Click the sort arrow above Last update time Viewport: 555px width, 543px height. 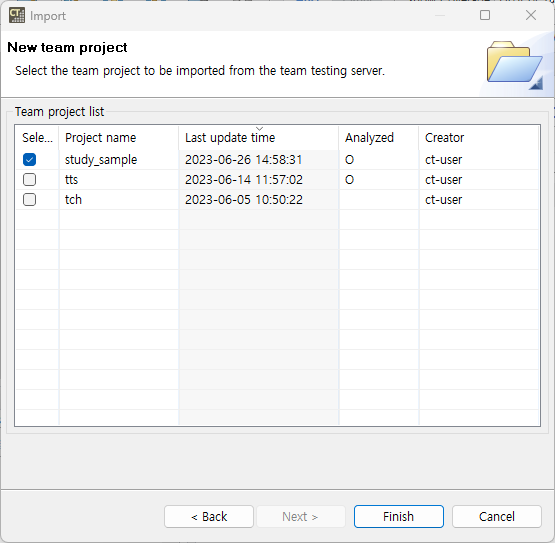[259, 128]
